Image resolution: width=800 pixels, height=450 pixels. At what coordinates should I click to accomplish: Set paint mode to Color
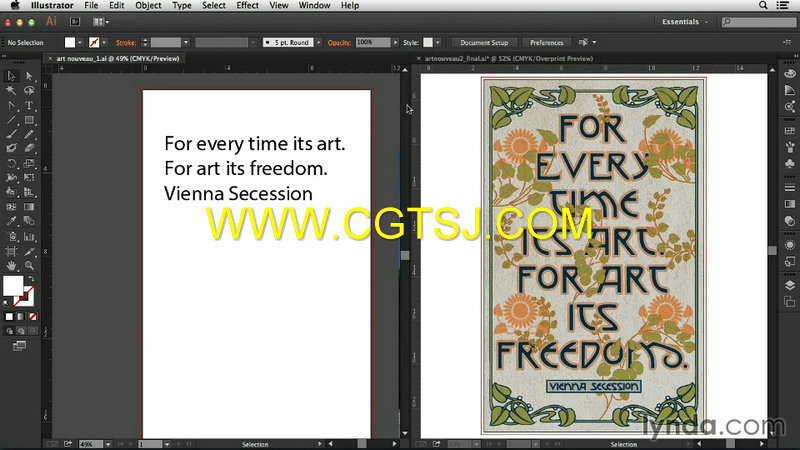[9, 317]
